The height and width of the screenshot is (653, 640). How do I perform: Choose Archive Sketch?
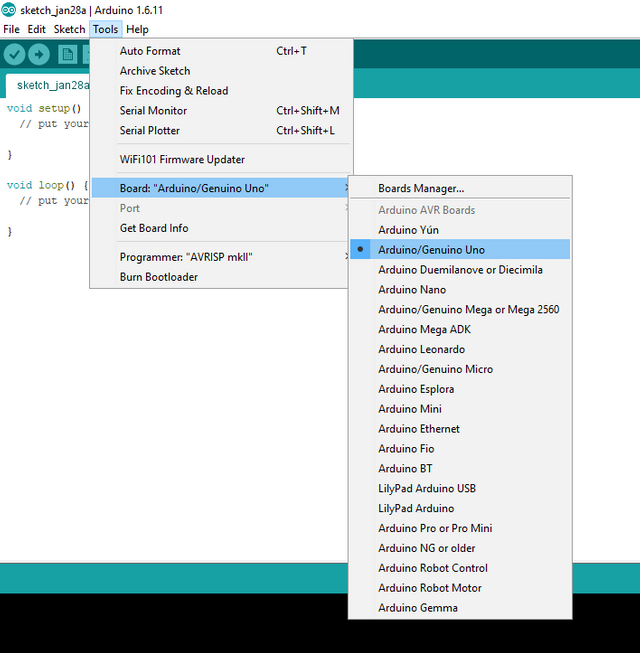[x=221, y=71]
